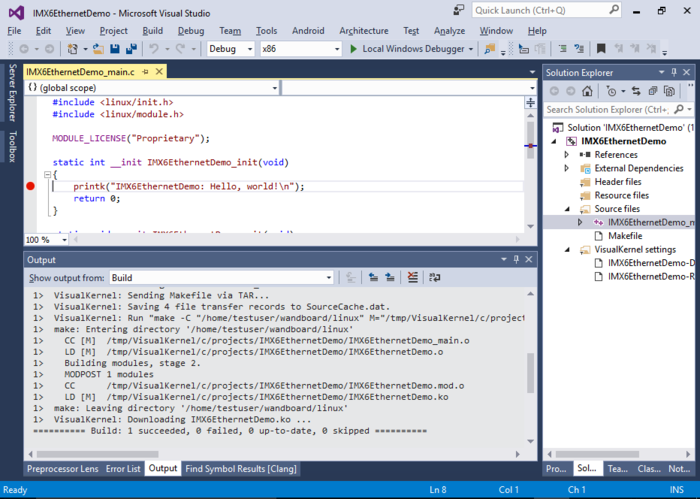Click the uncomment selected lines icon
Screen dimensions: 700x499
579,49
